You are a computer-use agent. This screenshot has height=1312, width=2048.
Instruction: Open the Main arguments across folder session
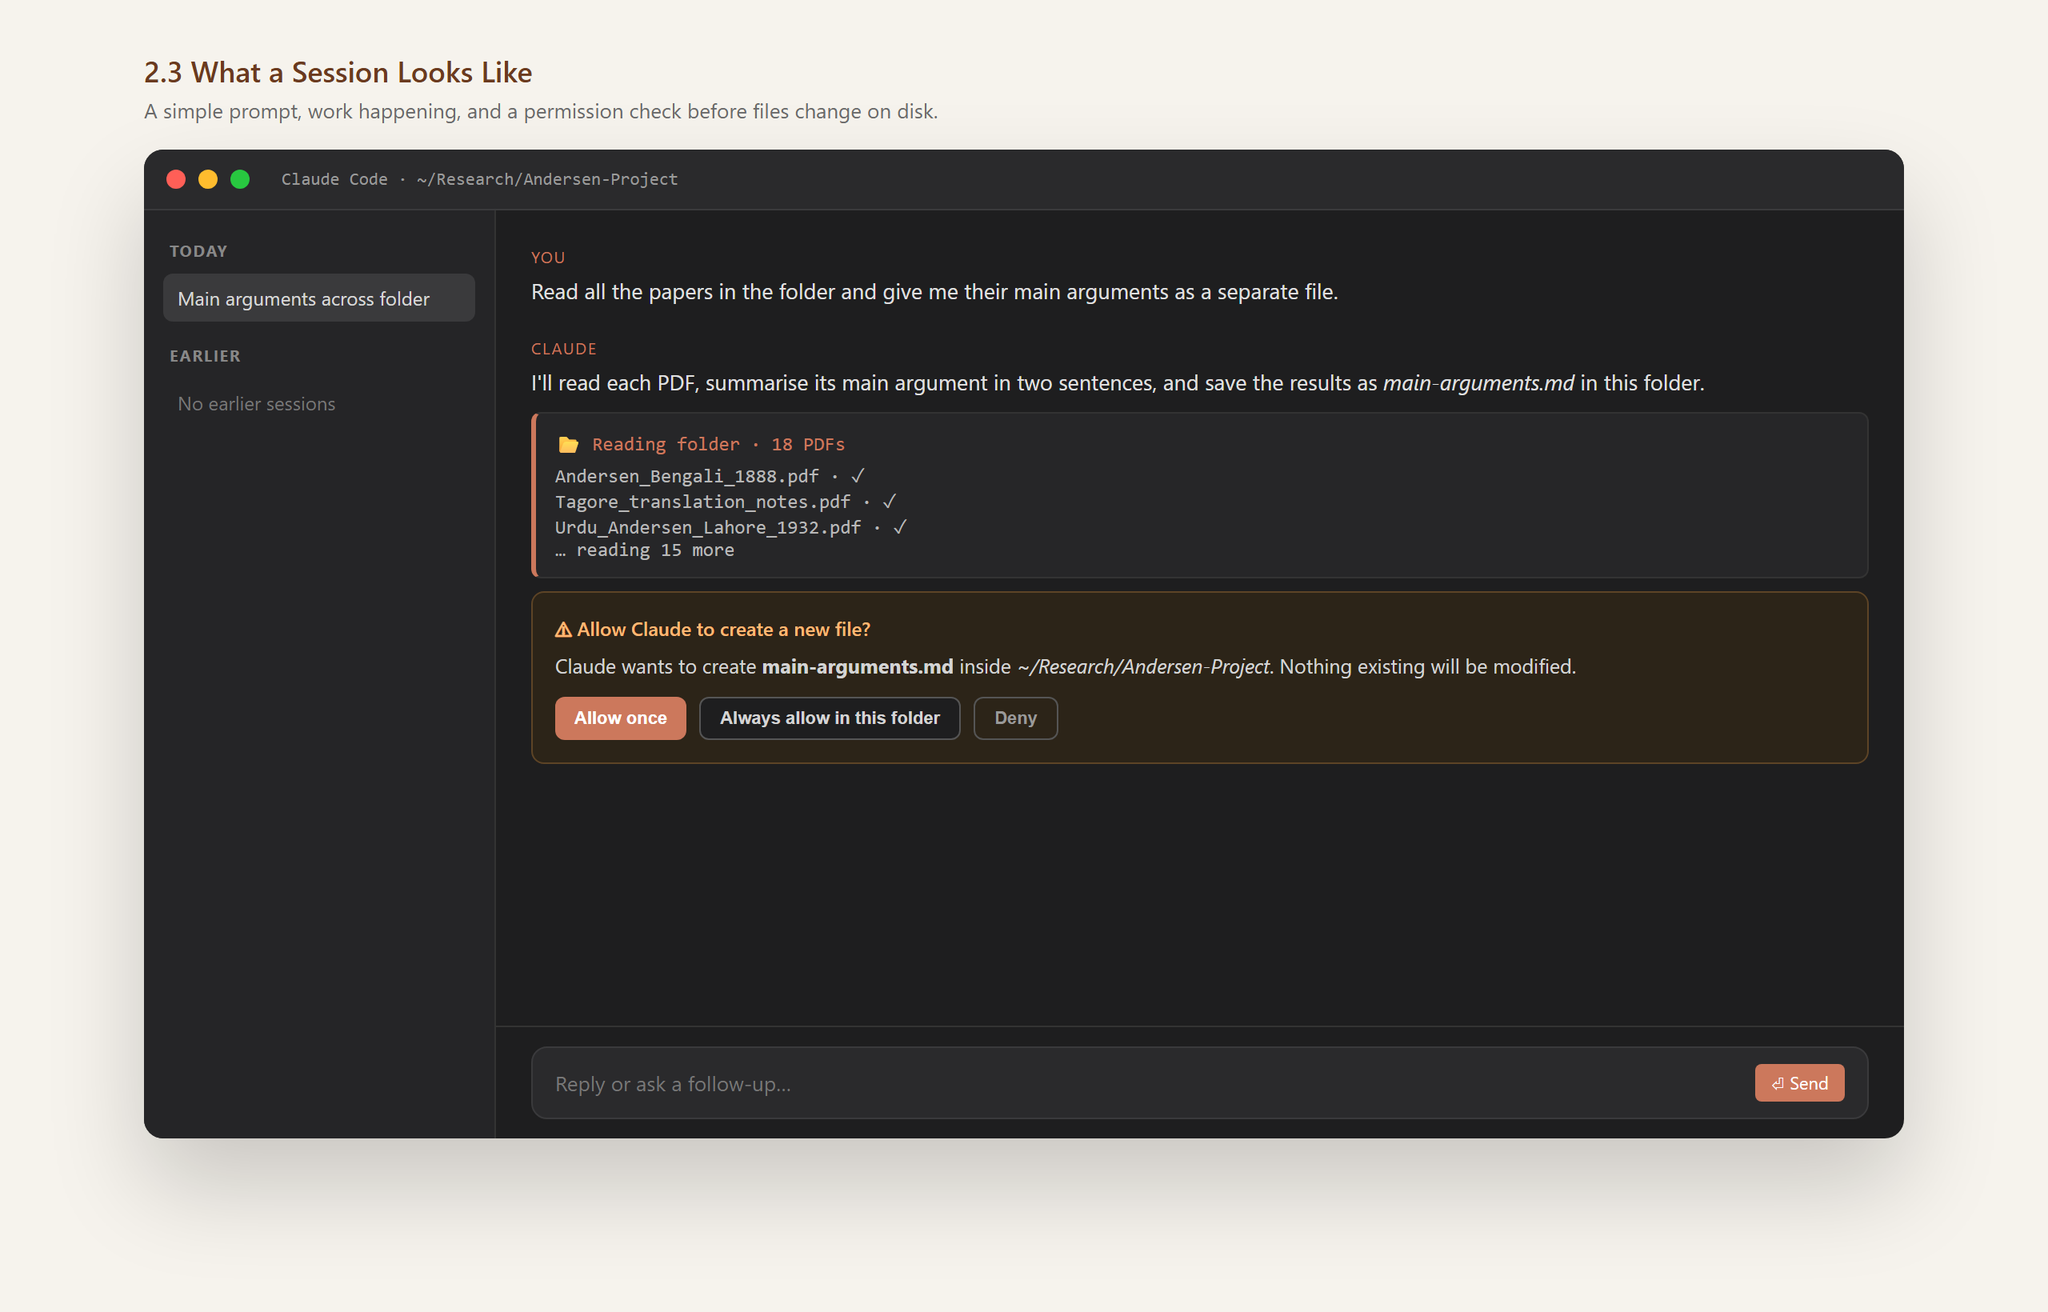click(319, 298)
